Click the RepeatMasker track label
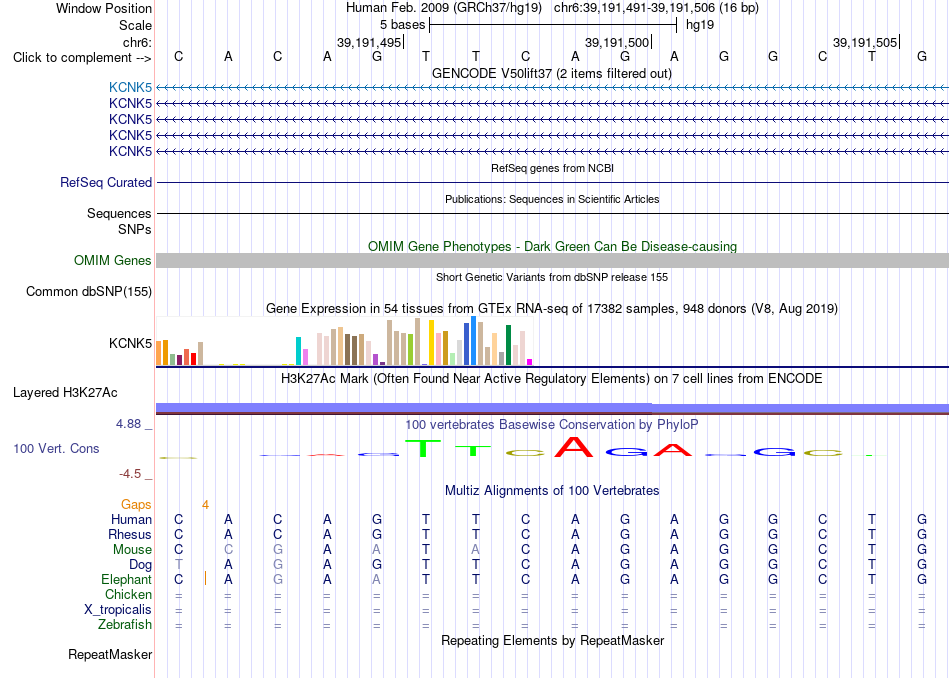This screenshot has height=678, width=950. (x=110, y=654)
